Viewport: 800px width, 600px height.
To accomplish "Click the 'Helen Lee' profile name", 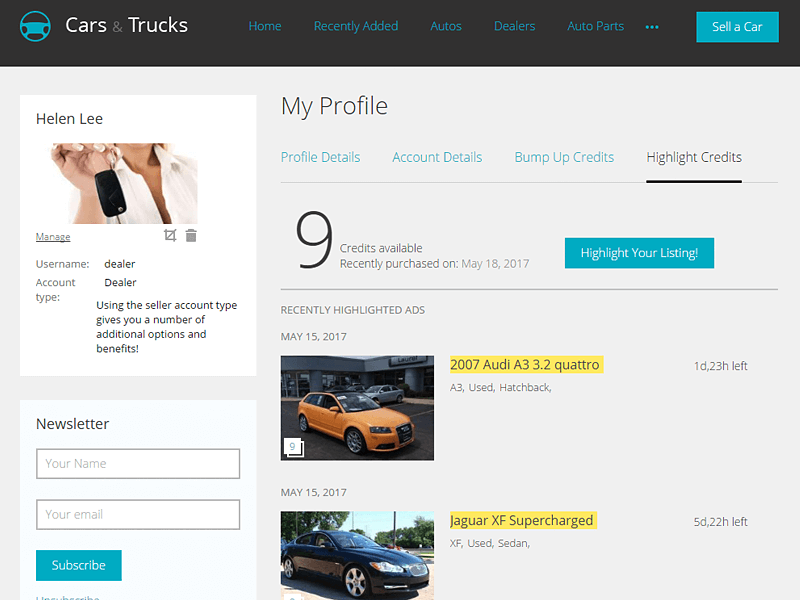I will pyautogui.click(x=69, y=119).
